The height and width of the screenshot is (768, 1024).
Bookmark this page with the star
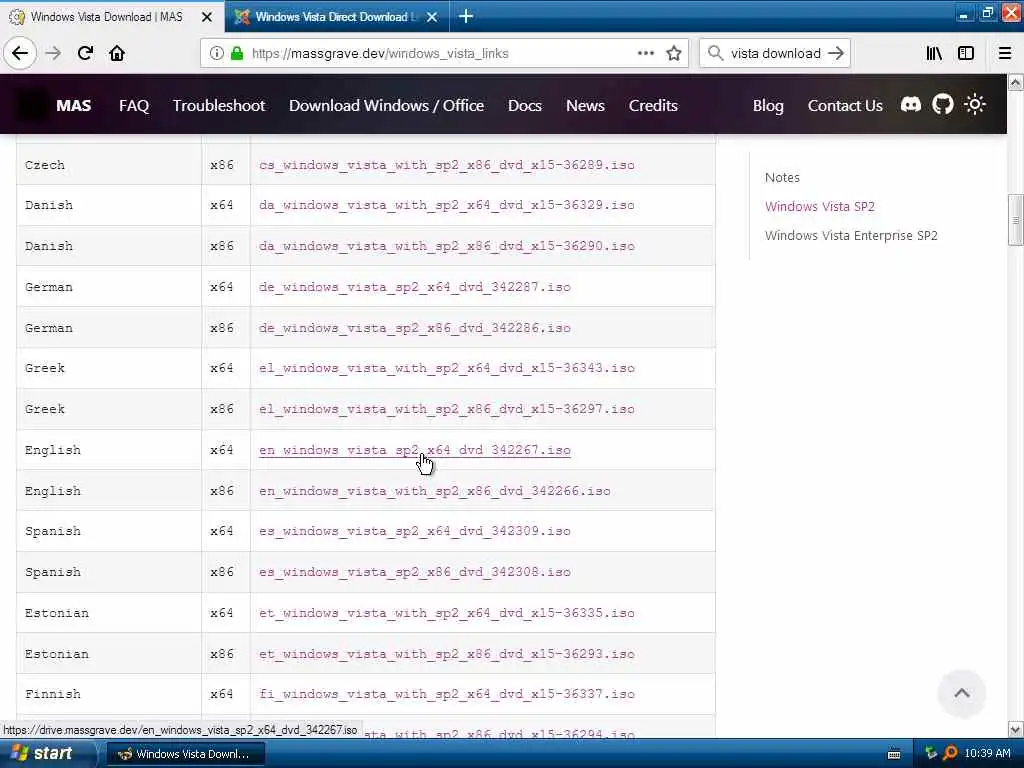click(674, 53)
